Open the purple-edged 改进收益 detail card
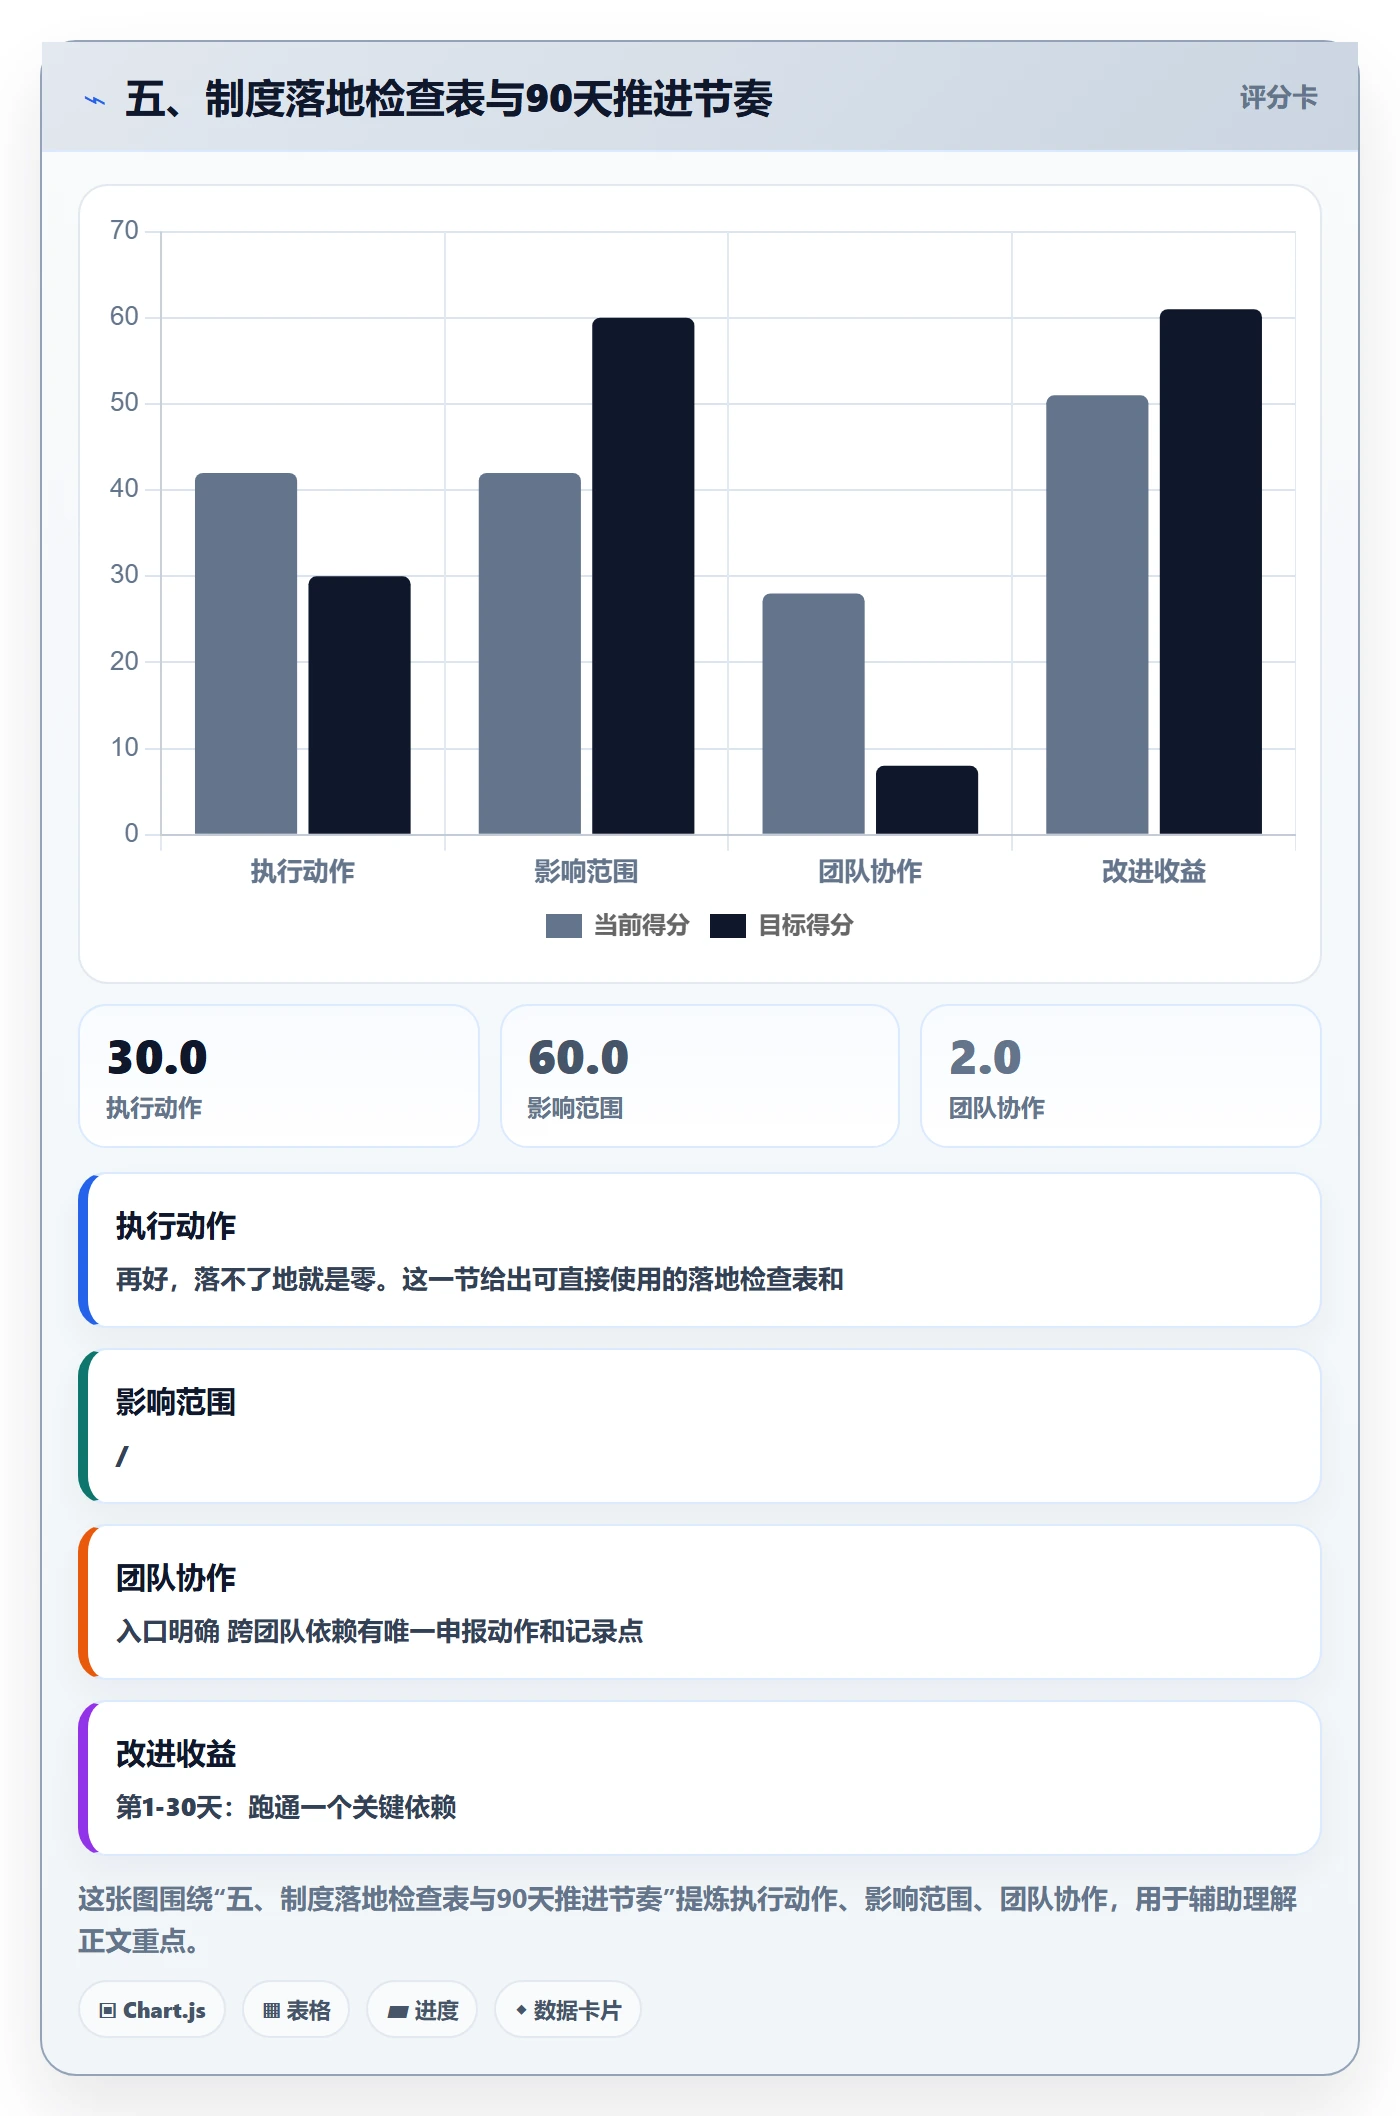 click(700, 1778)
